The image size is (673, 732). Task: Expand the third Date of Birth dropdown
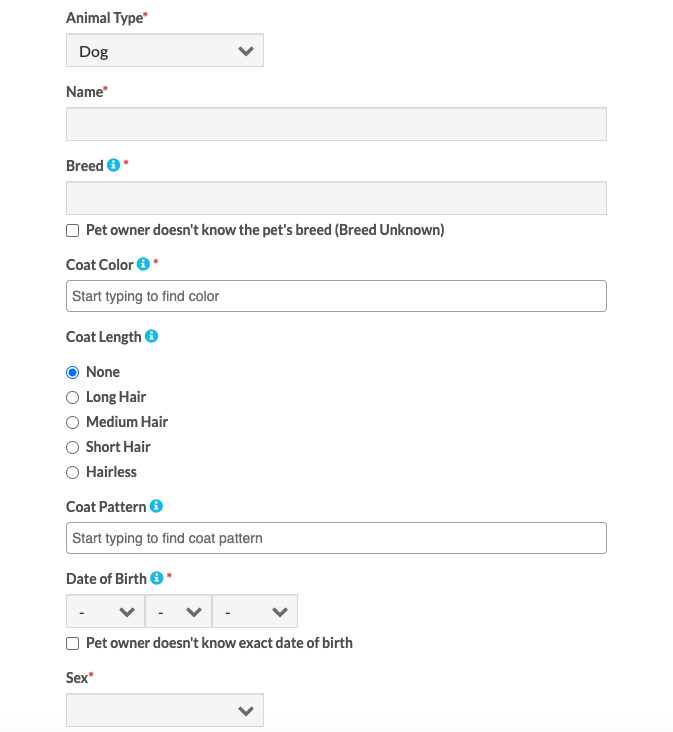tap(255, 611)
